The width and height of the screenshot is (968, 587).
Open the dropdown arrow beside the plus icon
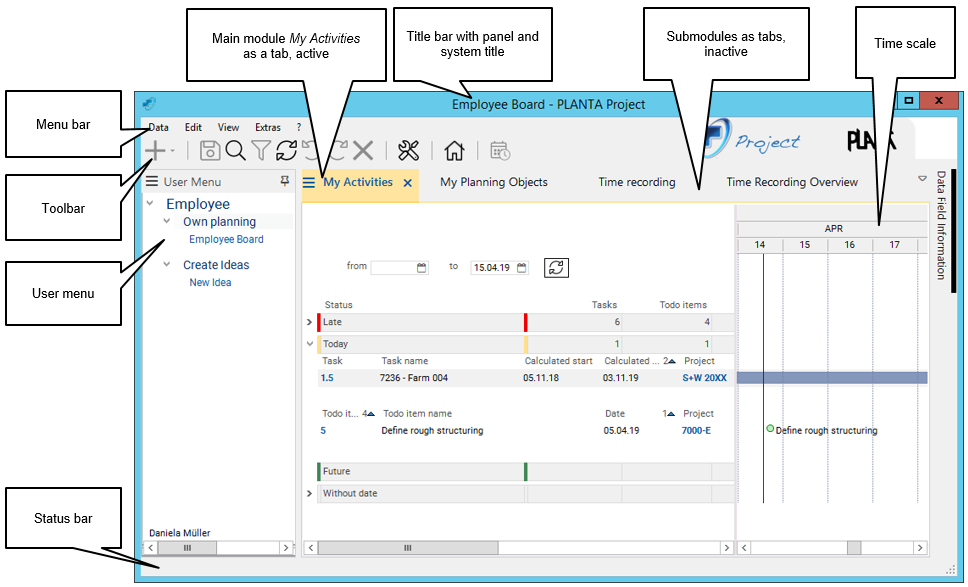[x=173, y=150]
